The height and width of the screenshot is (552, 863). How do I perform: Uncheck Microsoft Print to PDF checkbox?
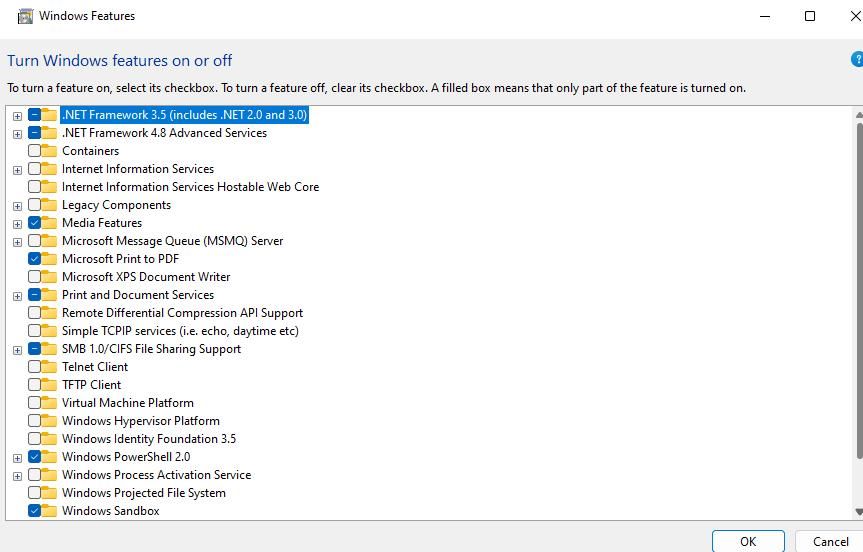(x=34, y=259)
